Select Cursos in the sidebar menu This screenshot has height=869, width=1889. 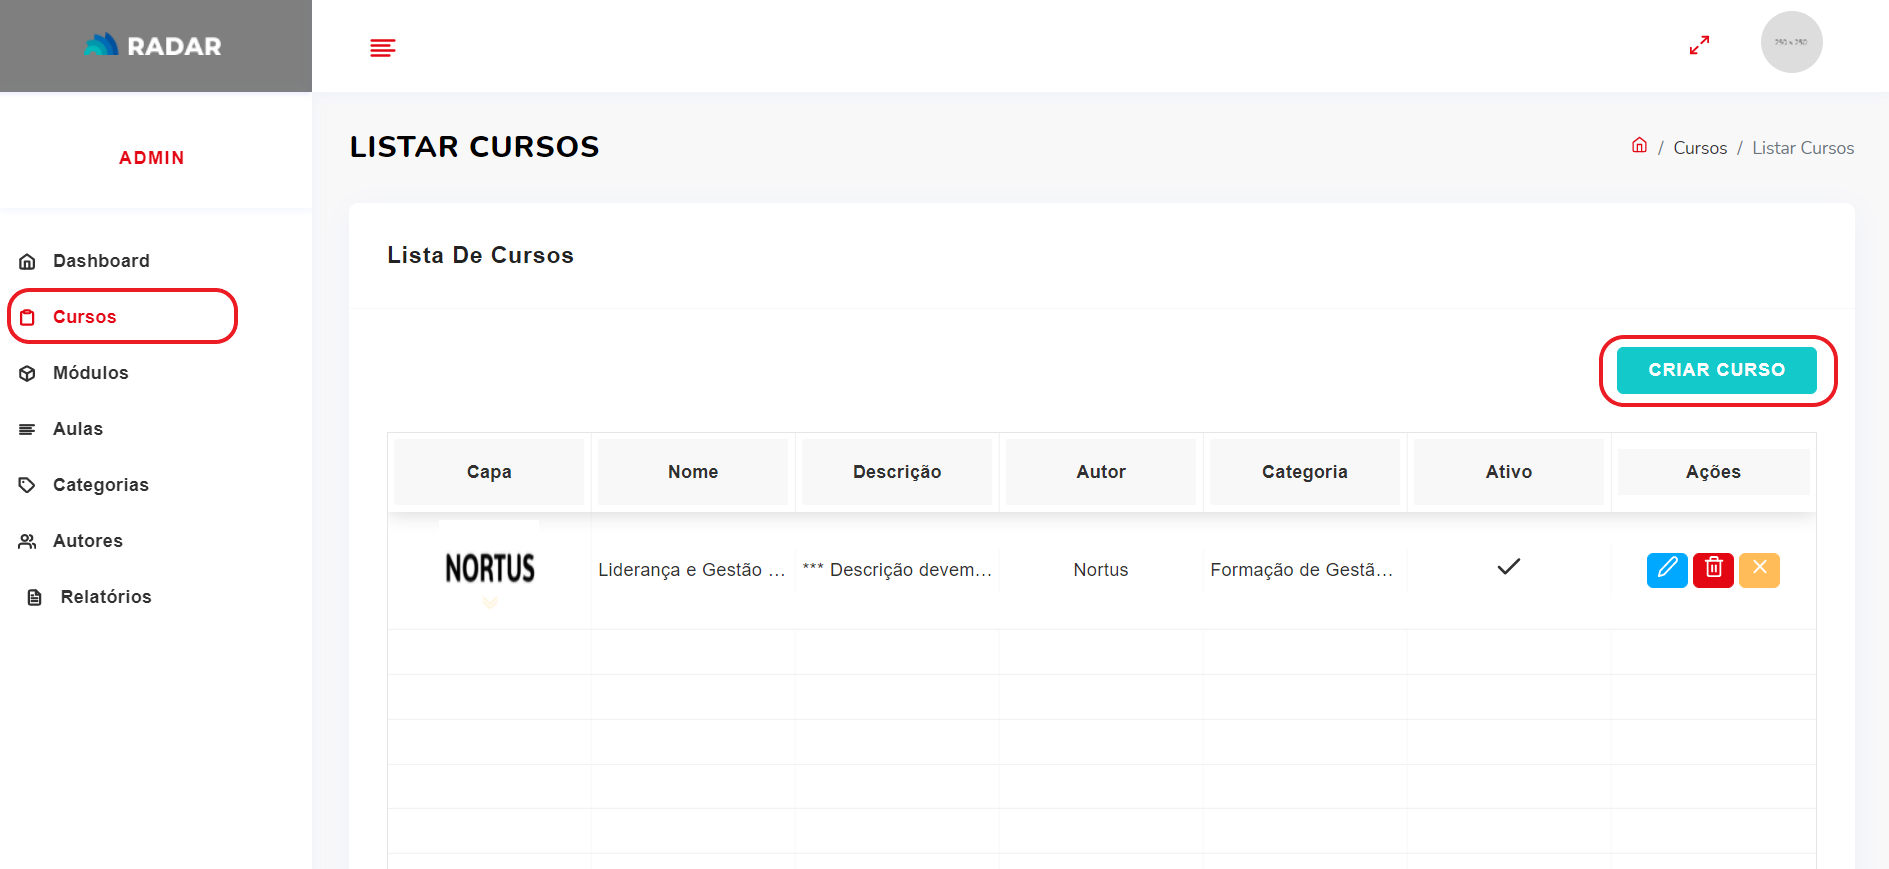click(x=85, y=317)
